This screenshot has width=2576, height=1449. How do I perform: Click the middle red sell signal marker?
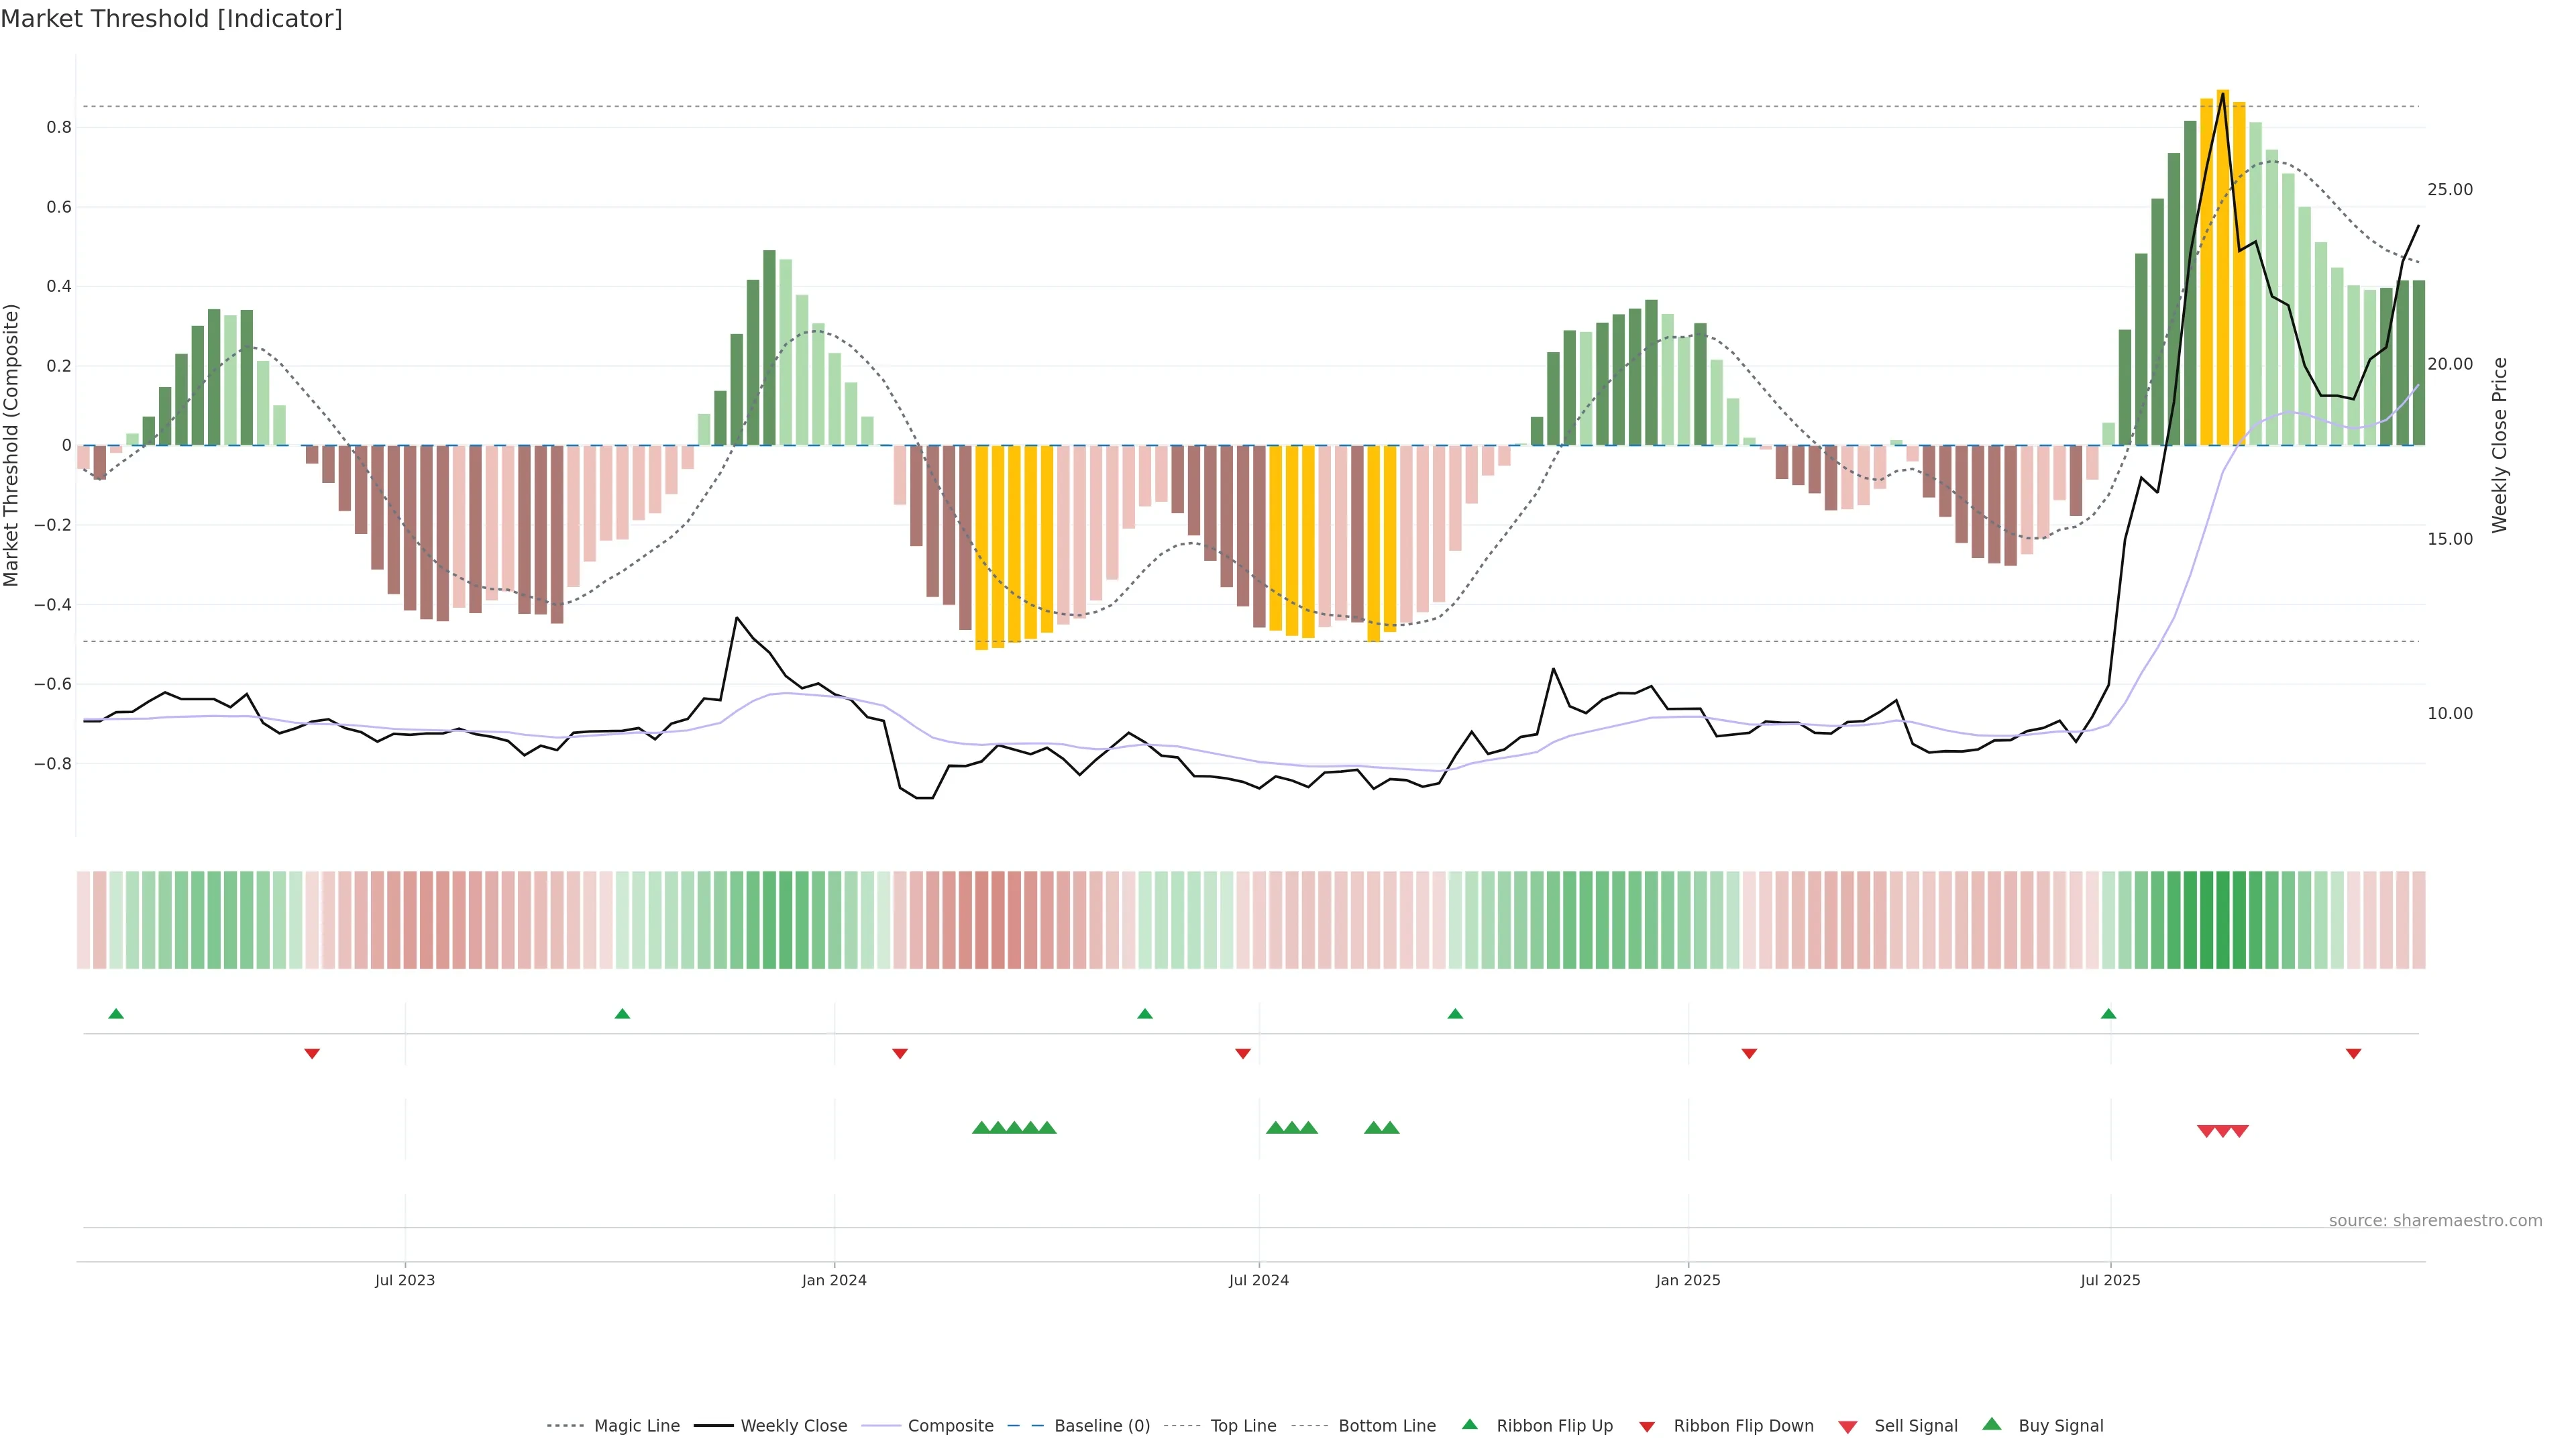[2223, 1131]
